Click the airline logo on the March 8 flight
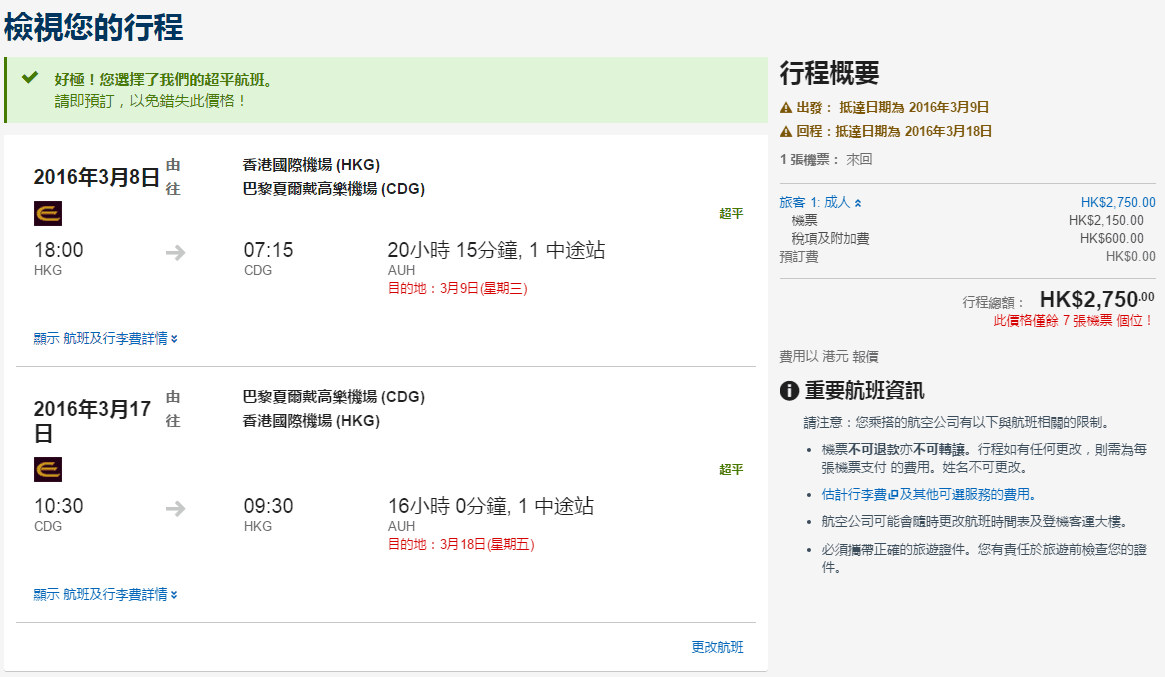This screenshot has width=1165, height=677. pos(47,213)
